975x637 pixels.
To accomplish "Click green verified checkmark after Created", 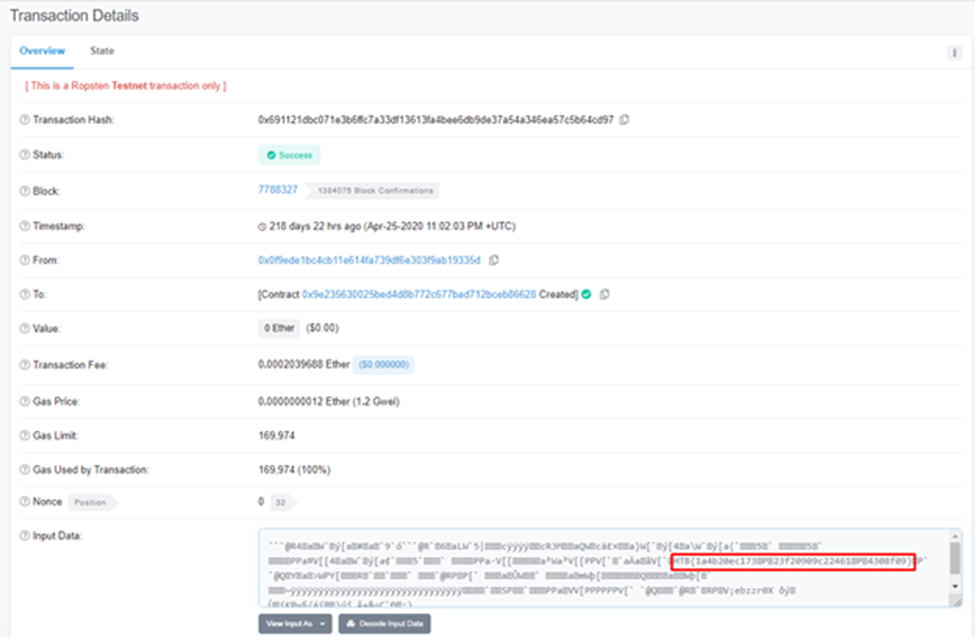I will coord(586,294).
